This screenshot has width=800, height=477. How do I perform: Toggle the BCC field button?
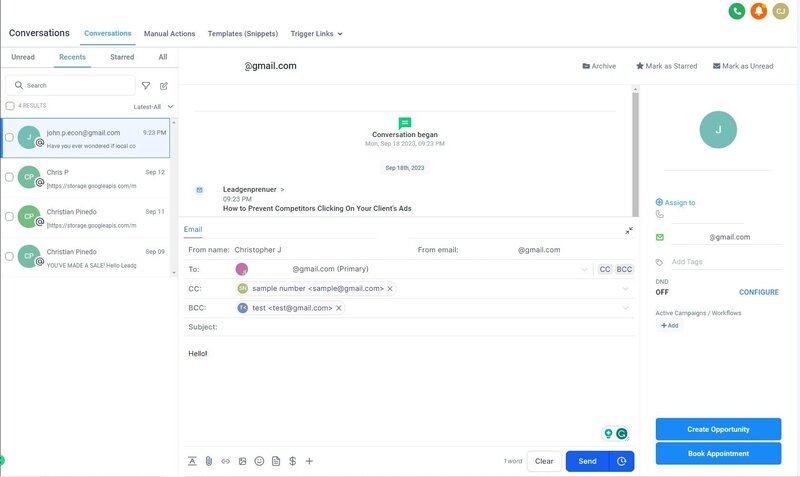point(624,269)
